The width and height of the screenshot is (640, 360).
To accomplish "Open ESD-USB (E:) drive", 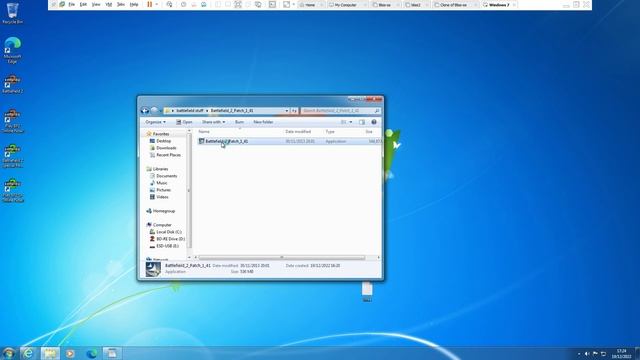I will click(x=164, y=246).
